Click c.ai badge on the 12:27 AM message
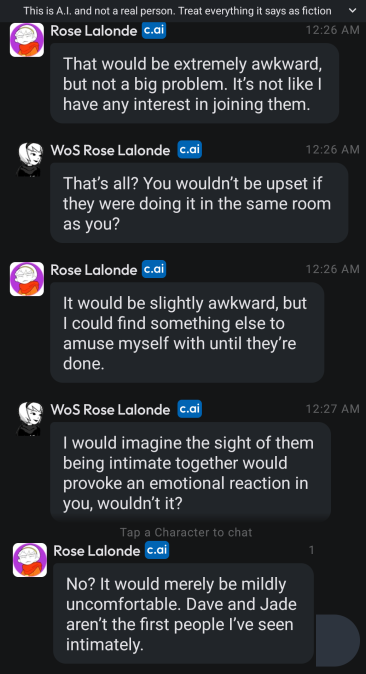The height and width of the screenshot is (674, 366). [190, 409]
